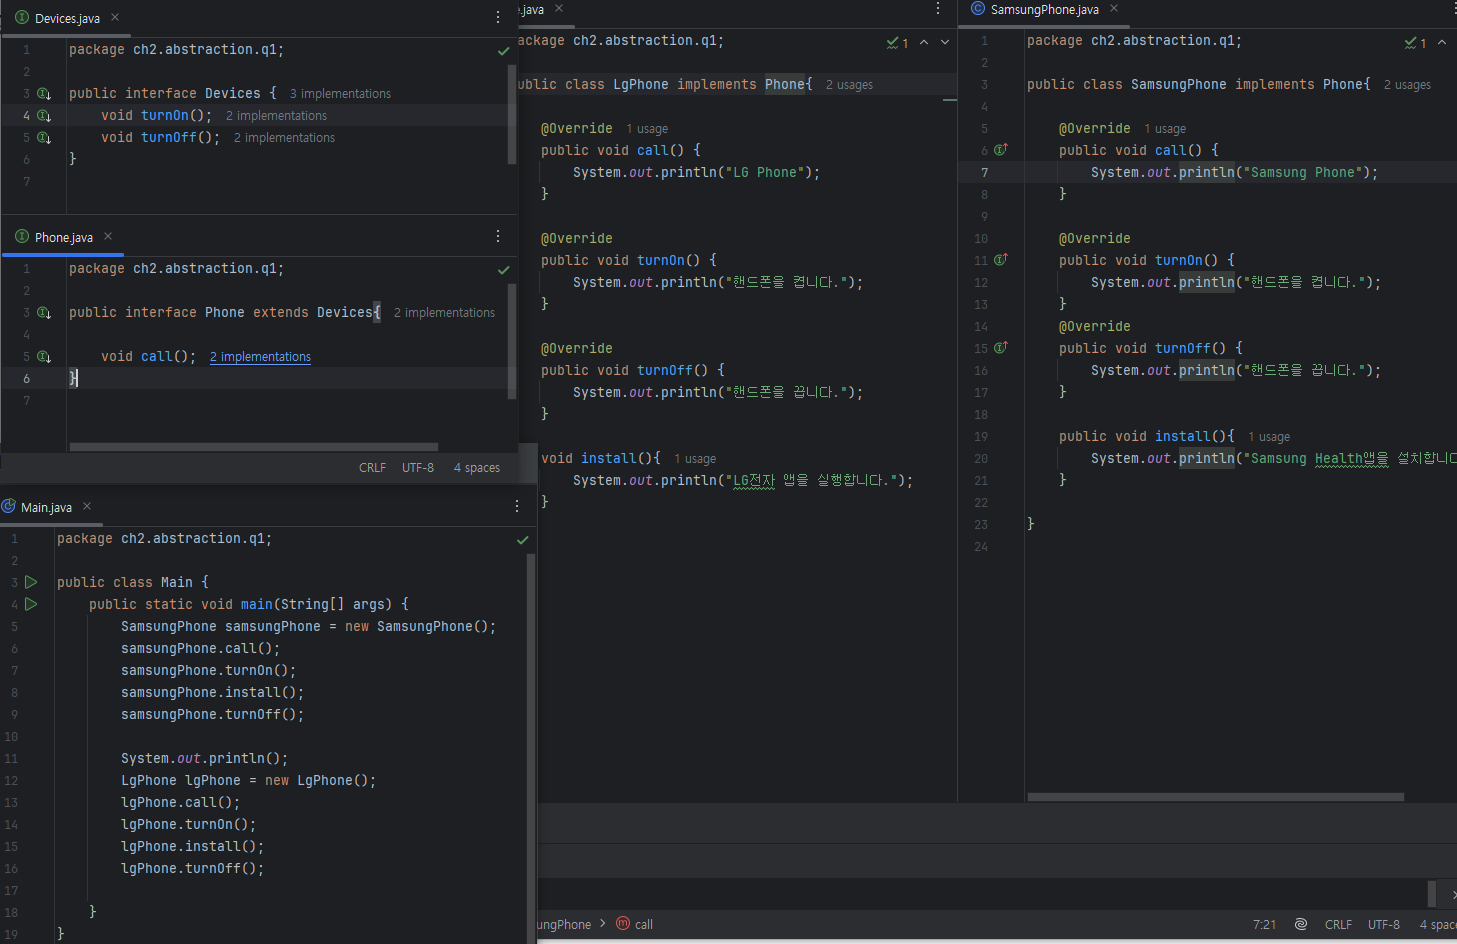Click 2 implementations hint next to turnOff()
Image resolution: width=1457 pixels, height=944 pixels.
(x=284, y=138)
